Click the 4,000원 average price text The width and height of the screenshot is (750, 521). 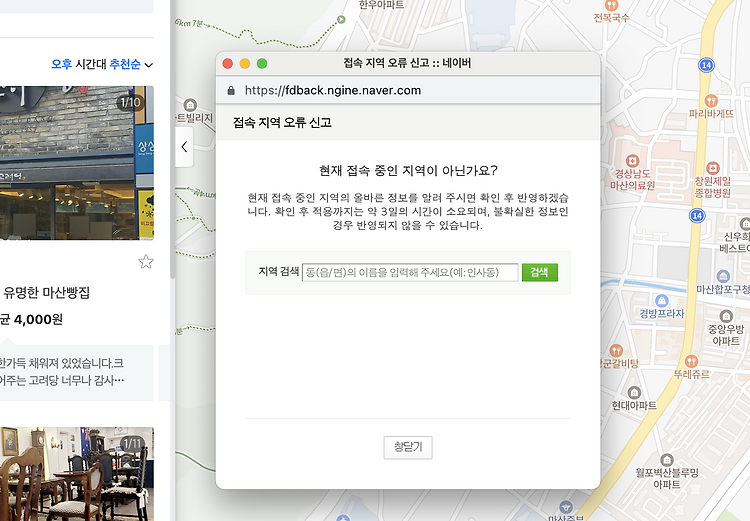click(38, 320)
